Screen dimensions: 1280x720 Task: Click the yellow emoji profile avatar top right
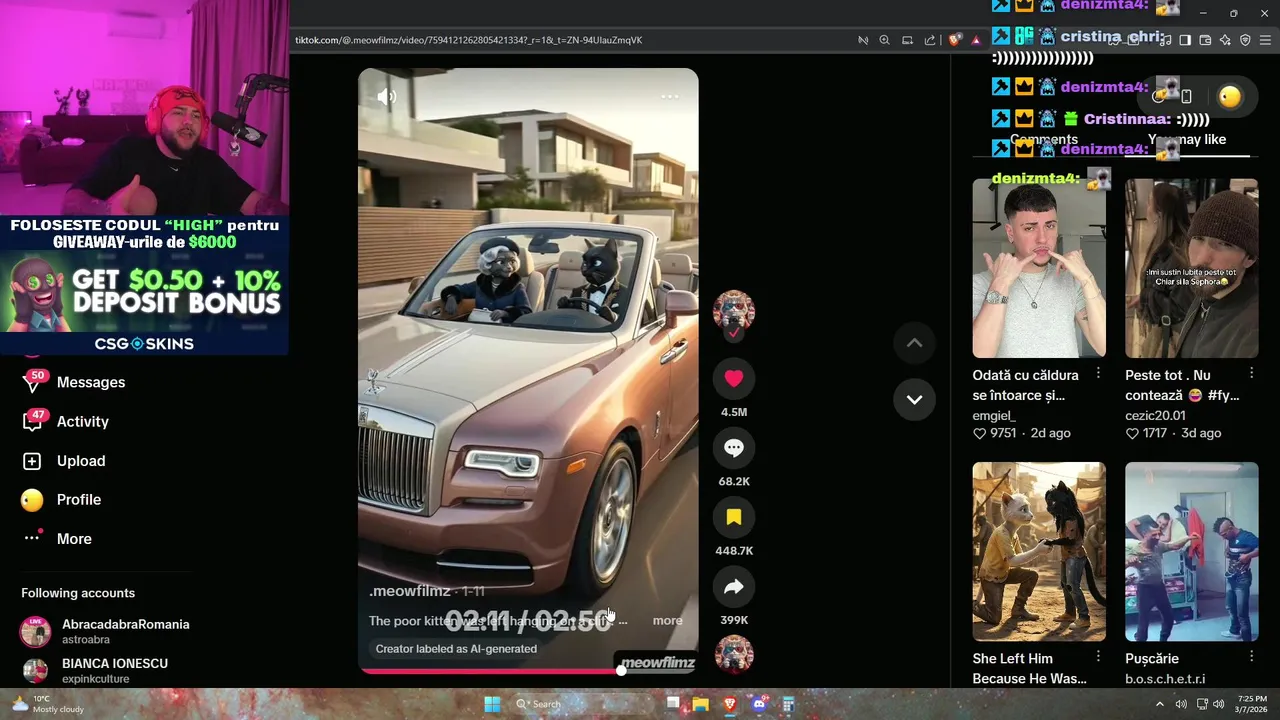tap(1230, 96)
